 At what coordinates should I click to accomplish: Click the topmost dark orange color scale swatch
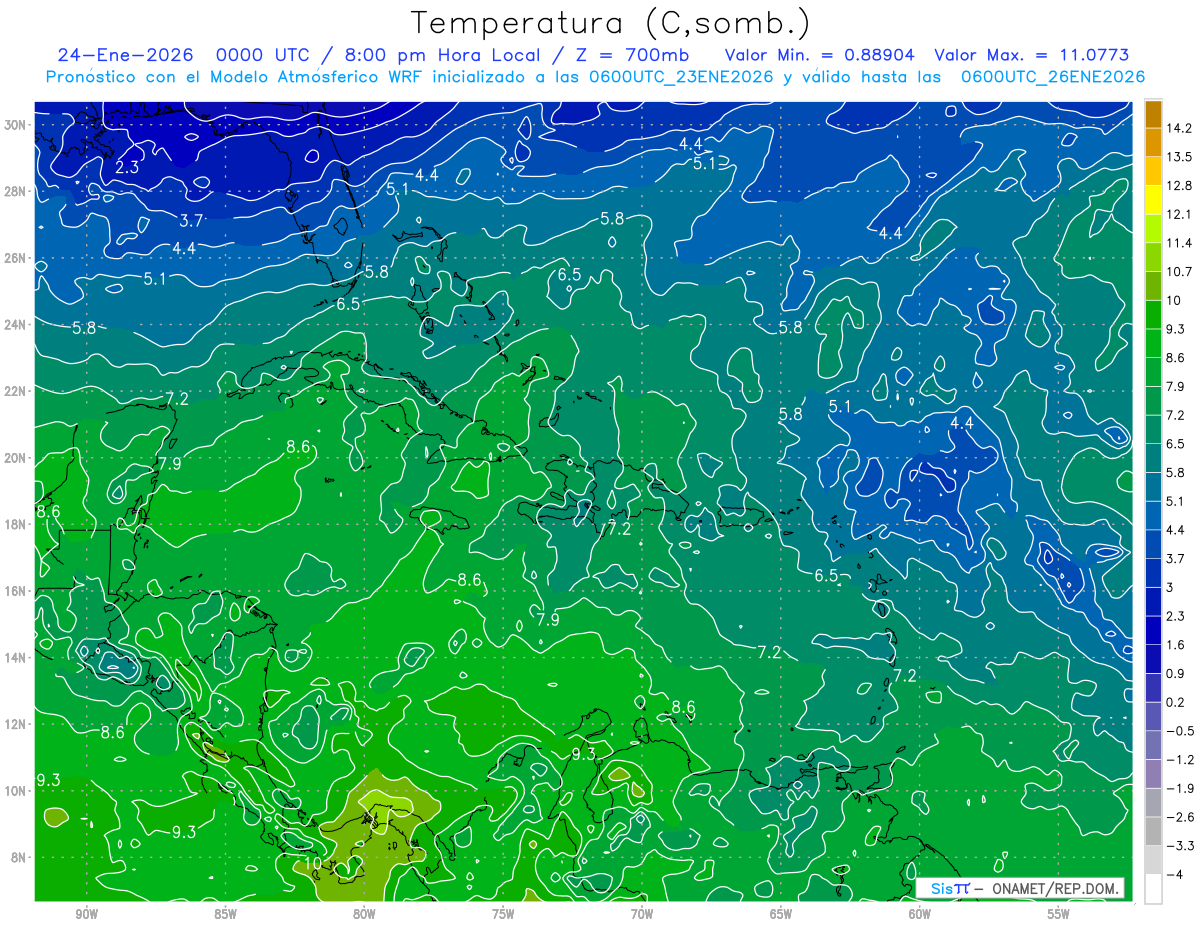coord(1153,113)
